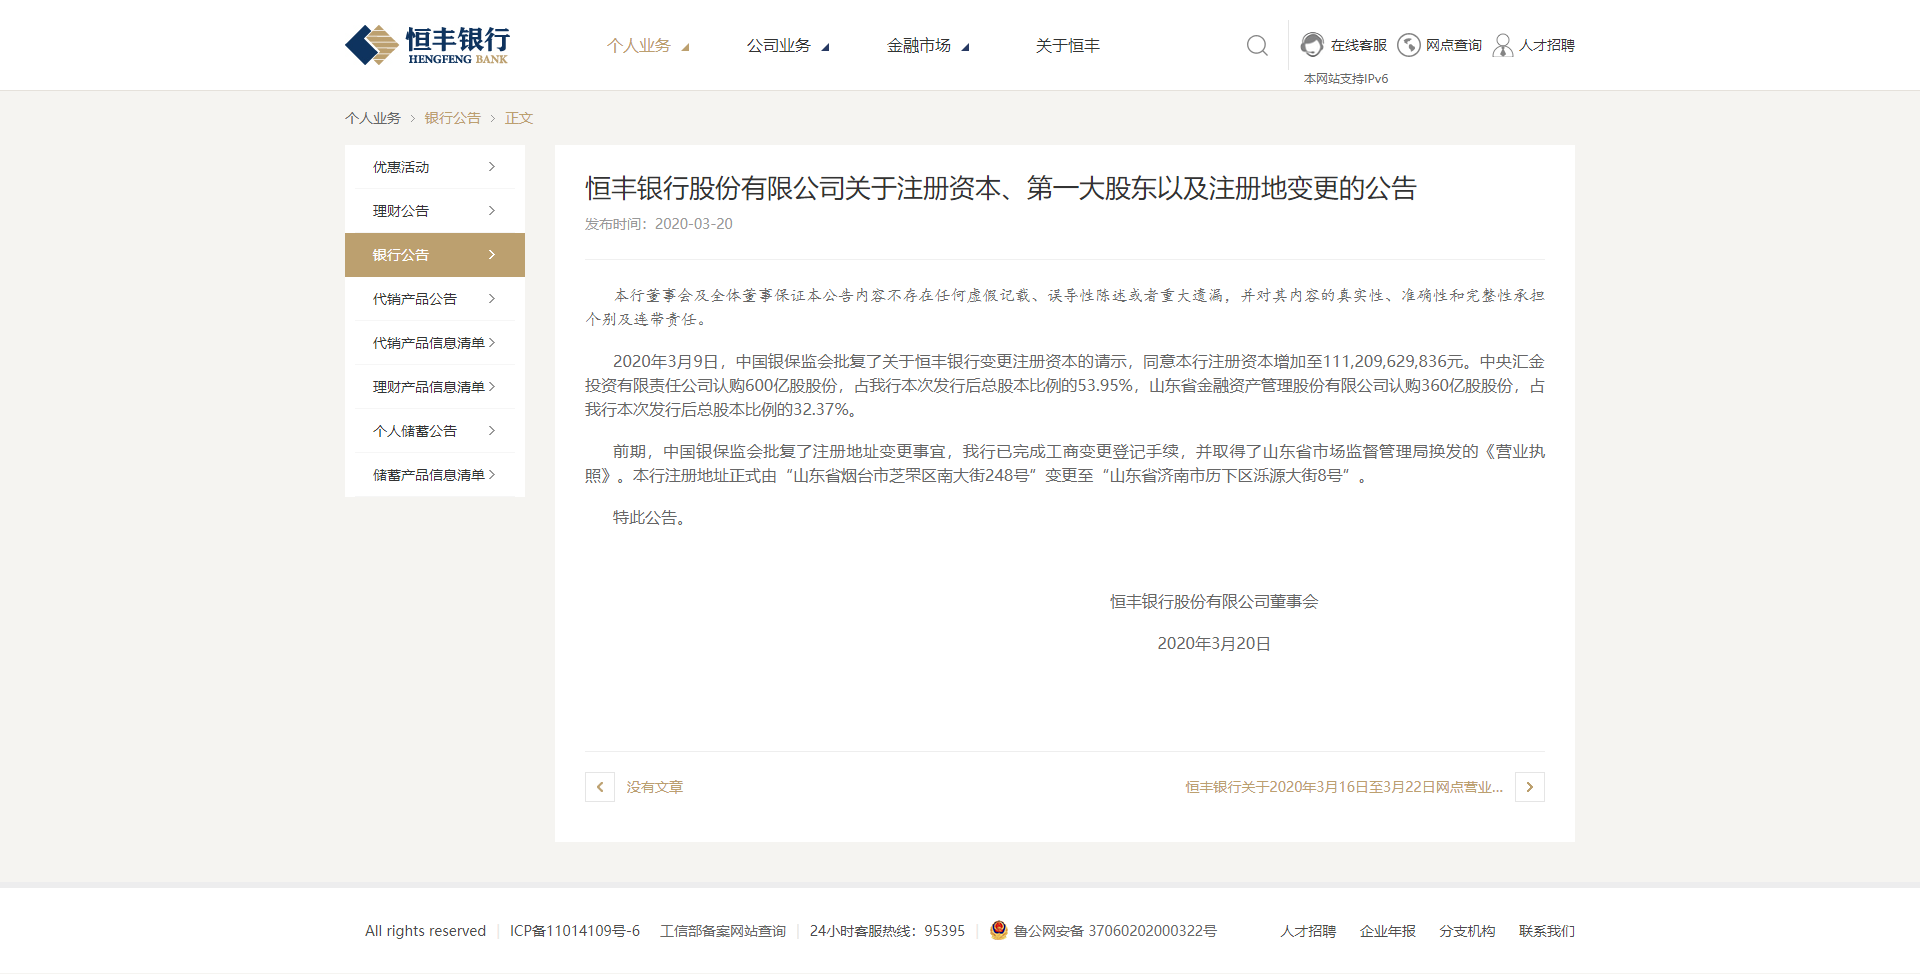Viewport: 1920px width, 974px height.
Task: Click the 24小时客服热线 95395 text
Action: coord(887,931)
